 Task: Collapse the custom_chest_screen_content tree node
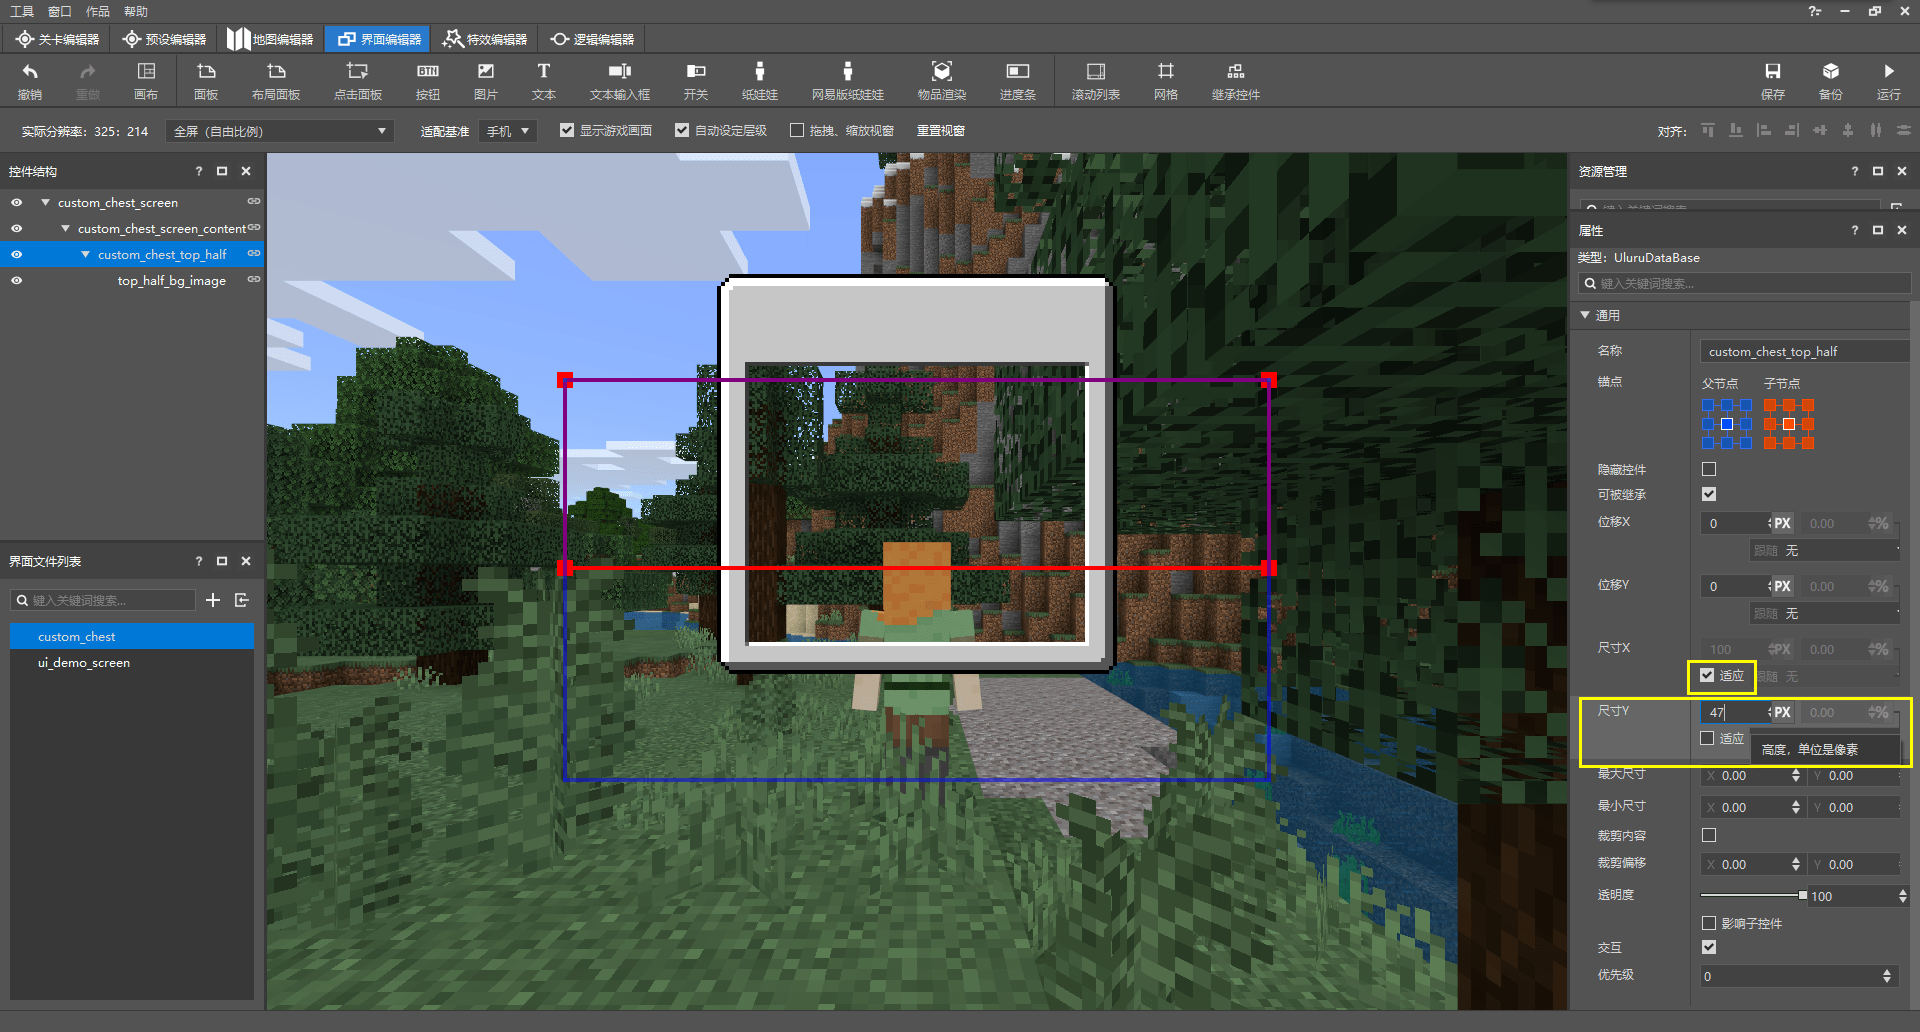[x=65, y=229]
